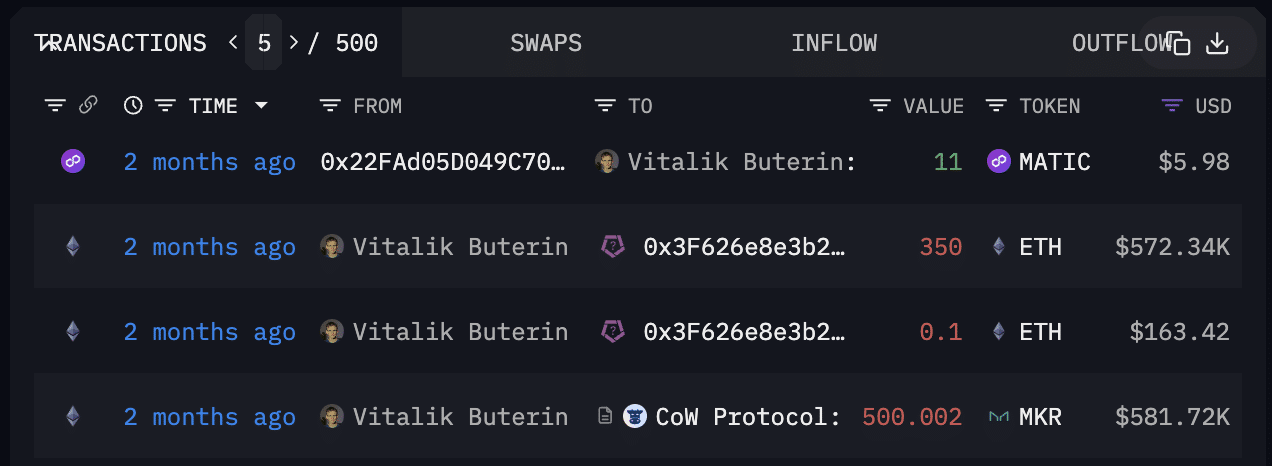Switch to the INFLOW tab

point(834,43)
